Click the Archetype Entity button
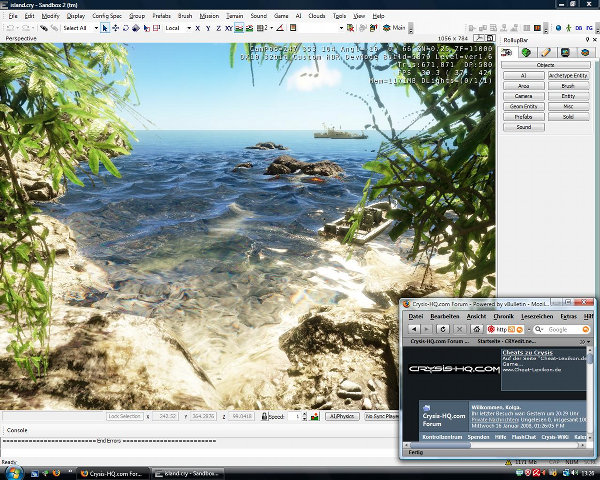This screenshot has width=600, height=480. 567,75
